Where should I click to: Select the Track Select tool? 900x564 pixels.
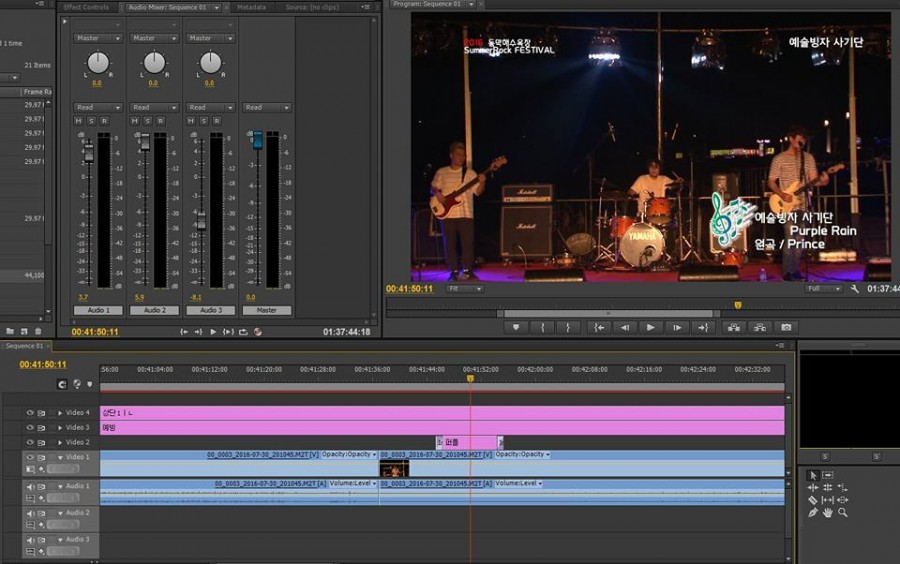pos(828,475)
